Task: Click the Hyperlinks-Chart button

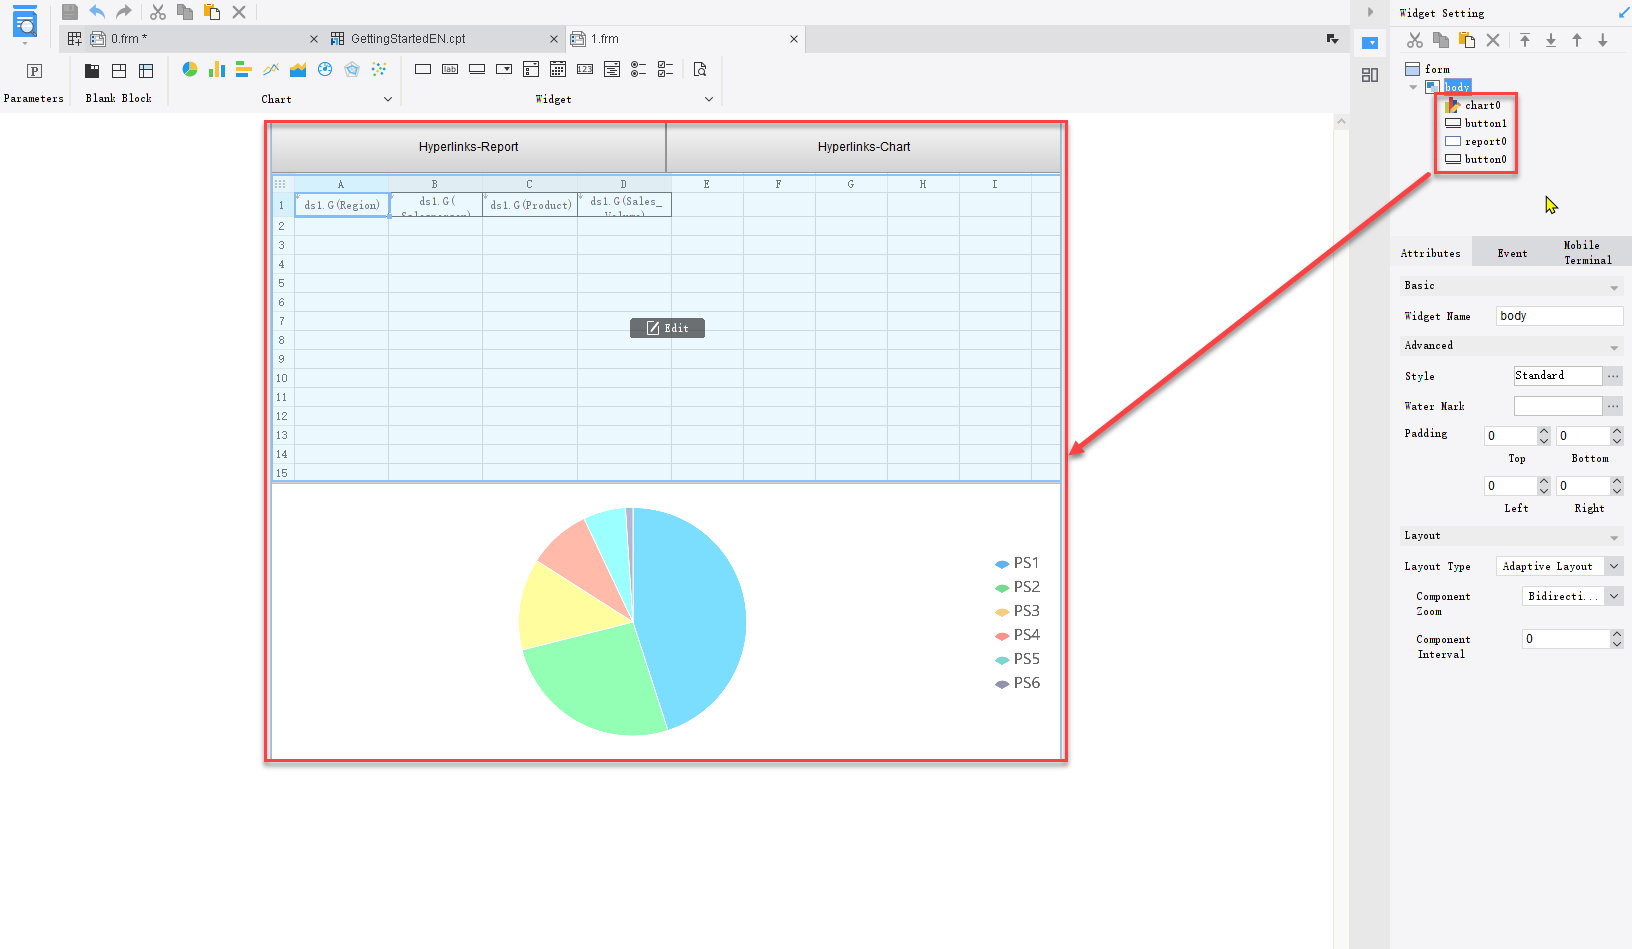Action: tap(864, 147)
